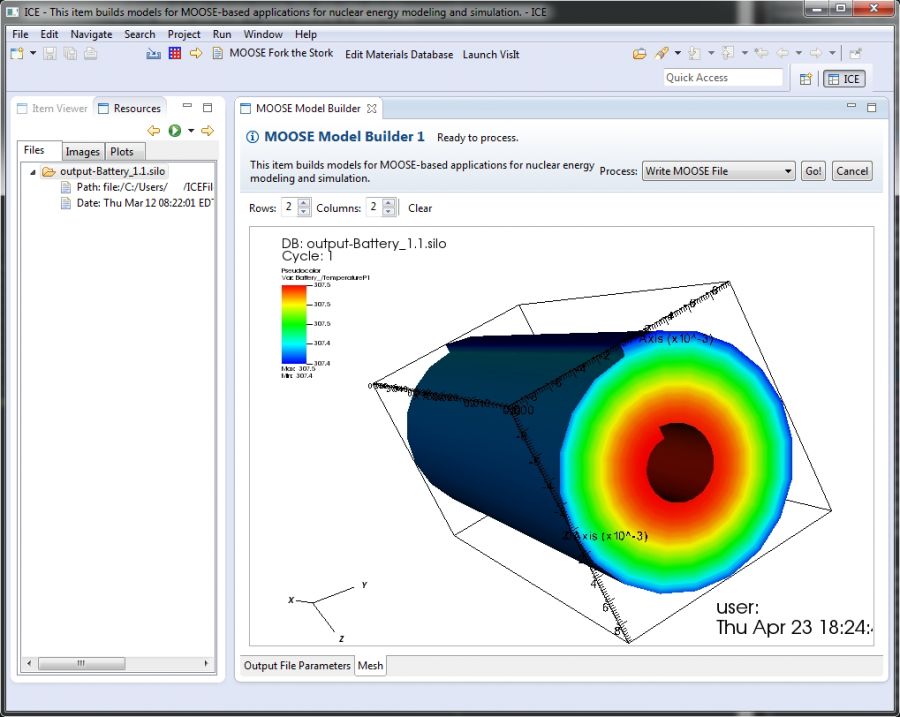Toggle the ICE perspective button
900x717 pixels.
(x=845, y=78)
